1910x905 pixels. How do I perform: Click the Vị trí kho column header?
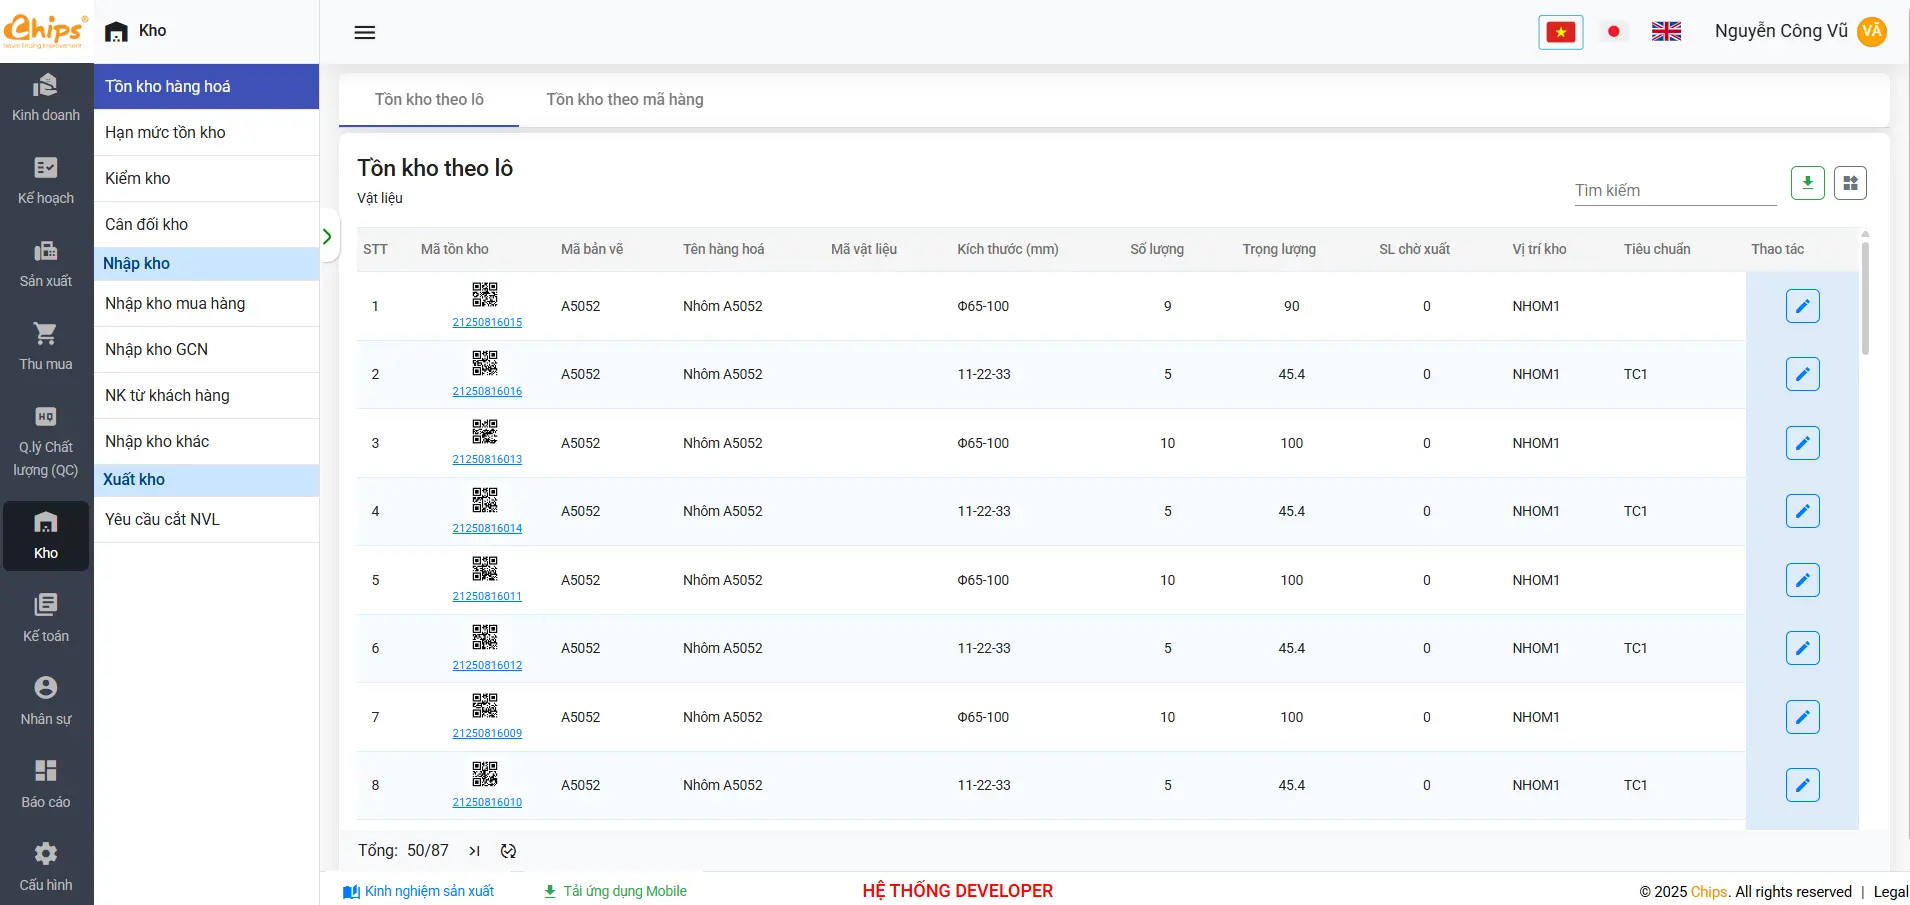coord(1539,249)
